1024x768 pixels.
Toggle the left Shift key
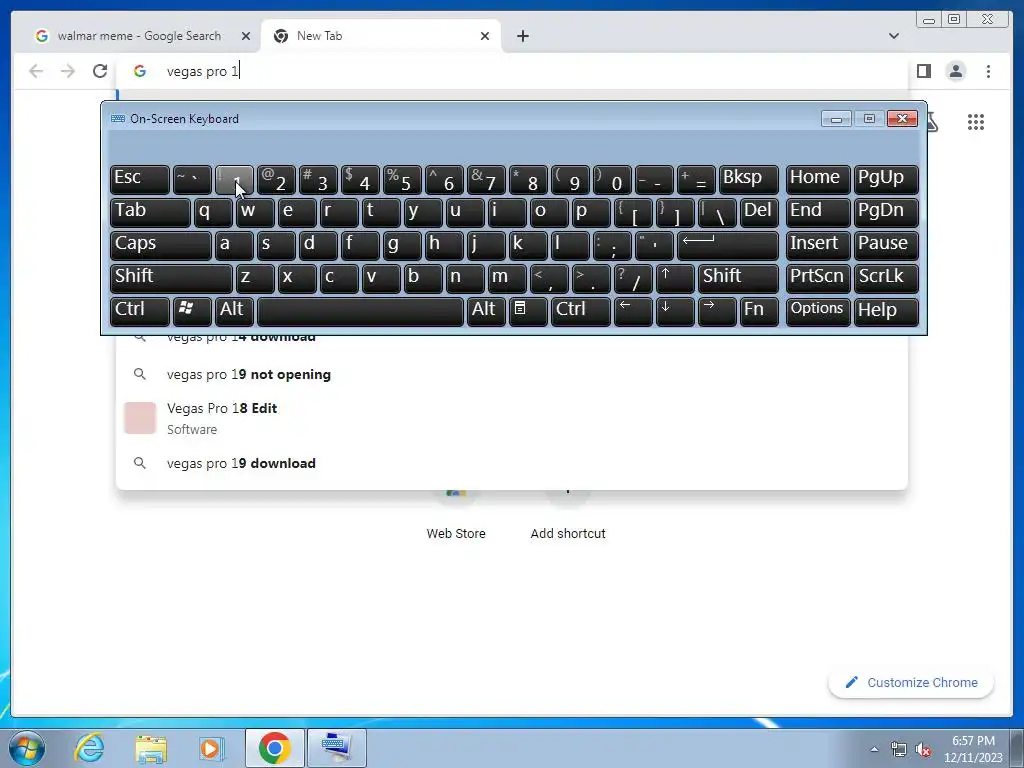pos(171,279)
